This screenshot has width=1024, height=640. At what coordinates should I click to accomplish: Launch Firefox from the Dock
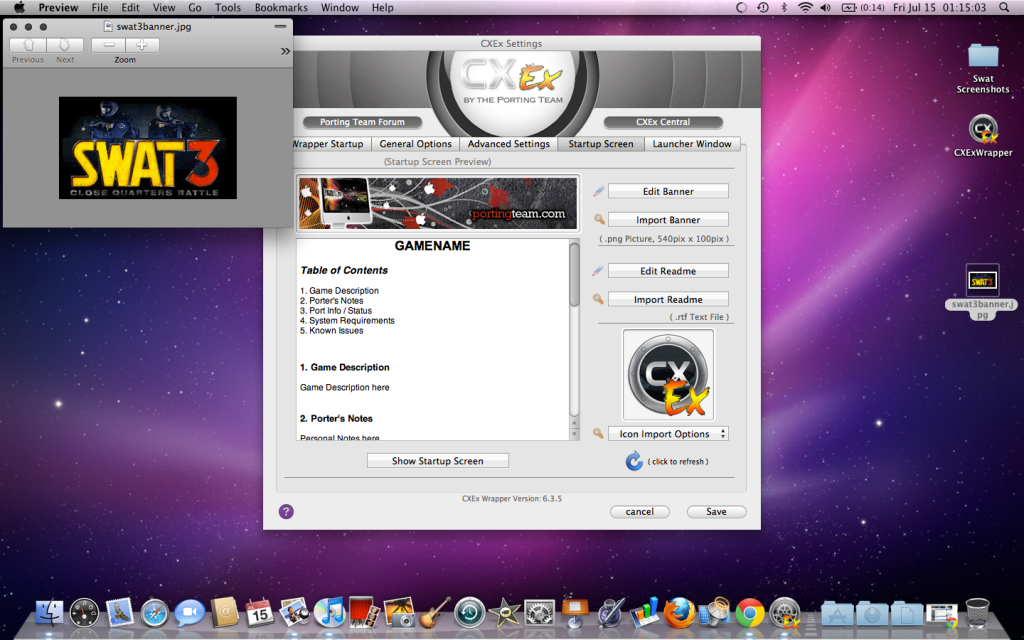(x=680, y=613)
